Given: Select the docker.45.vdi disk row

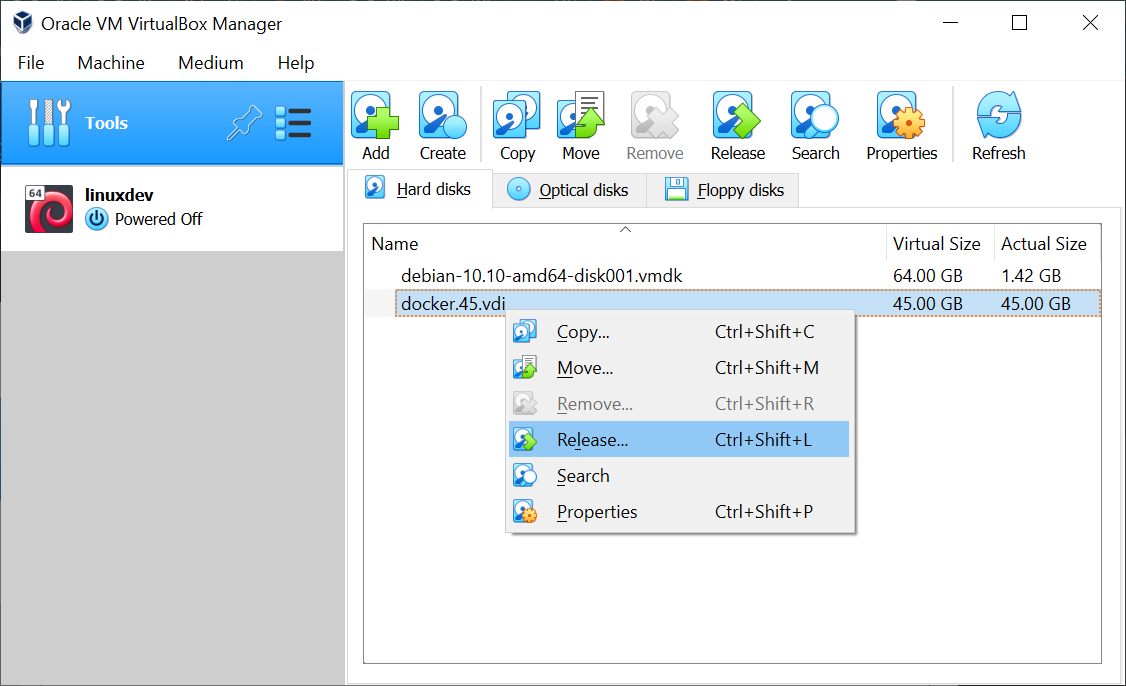Looking at the screenshot, I should click(x=732, y=304).
